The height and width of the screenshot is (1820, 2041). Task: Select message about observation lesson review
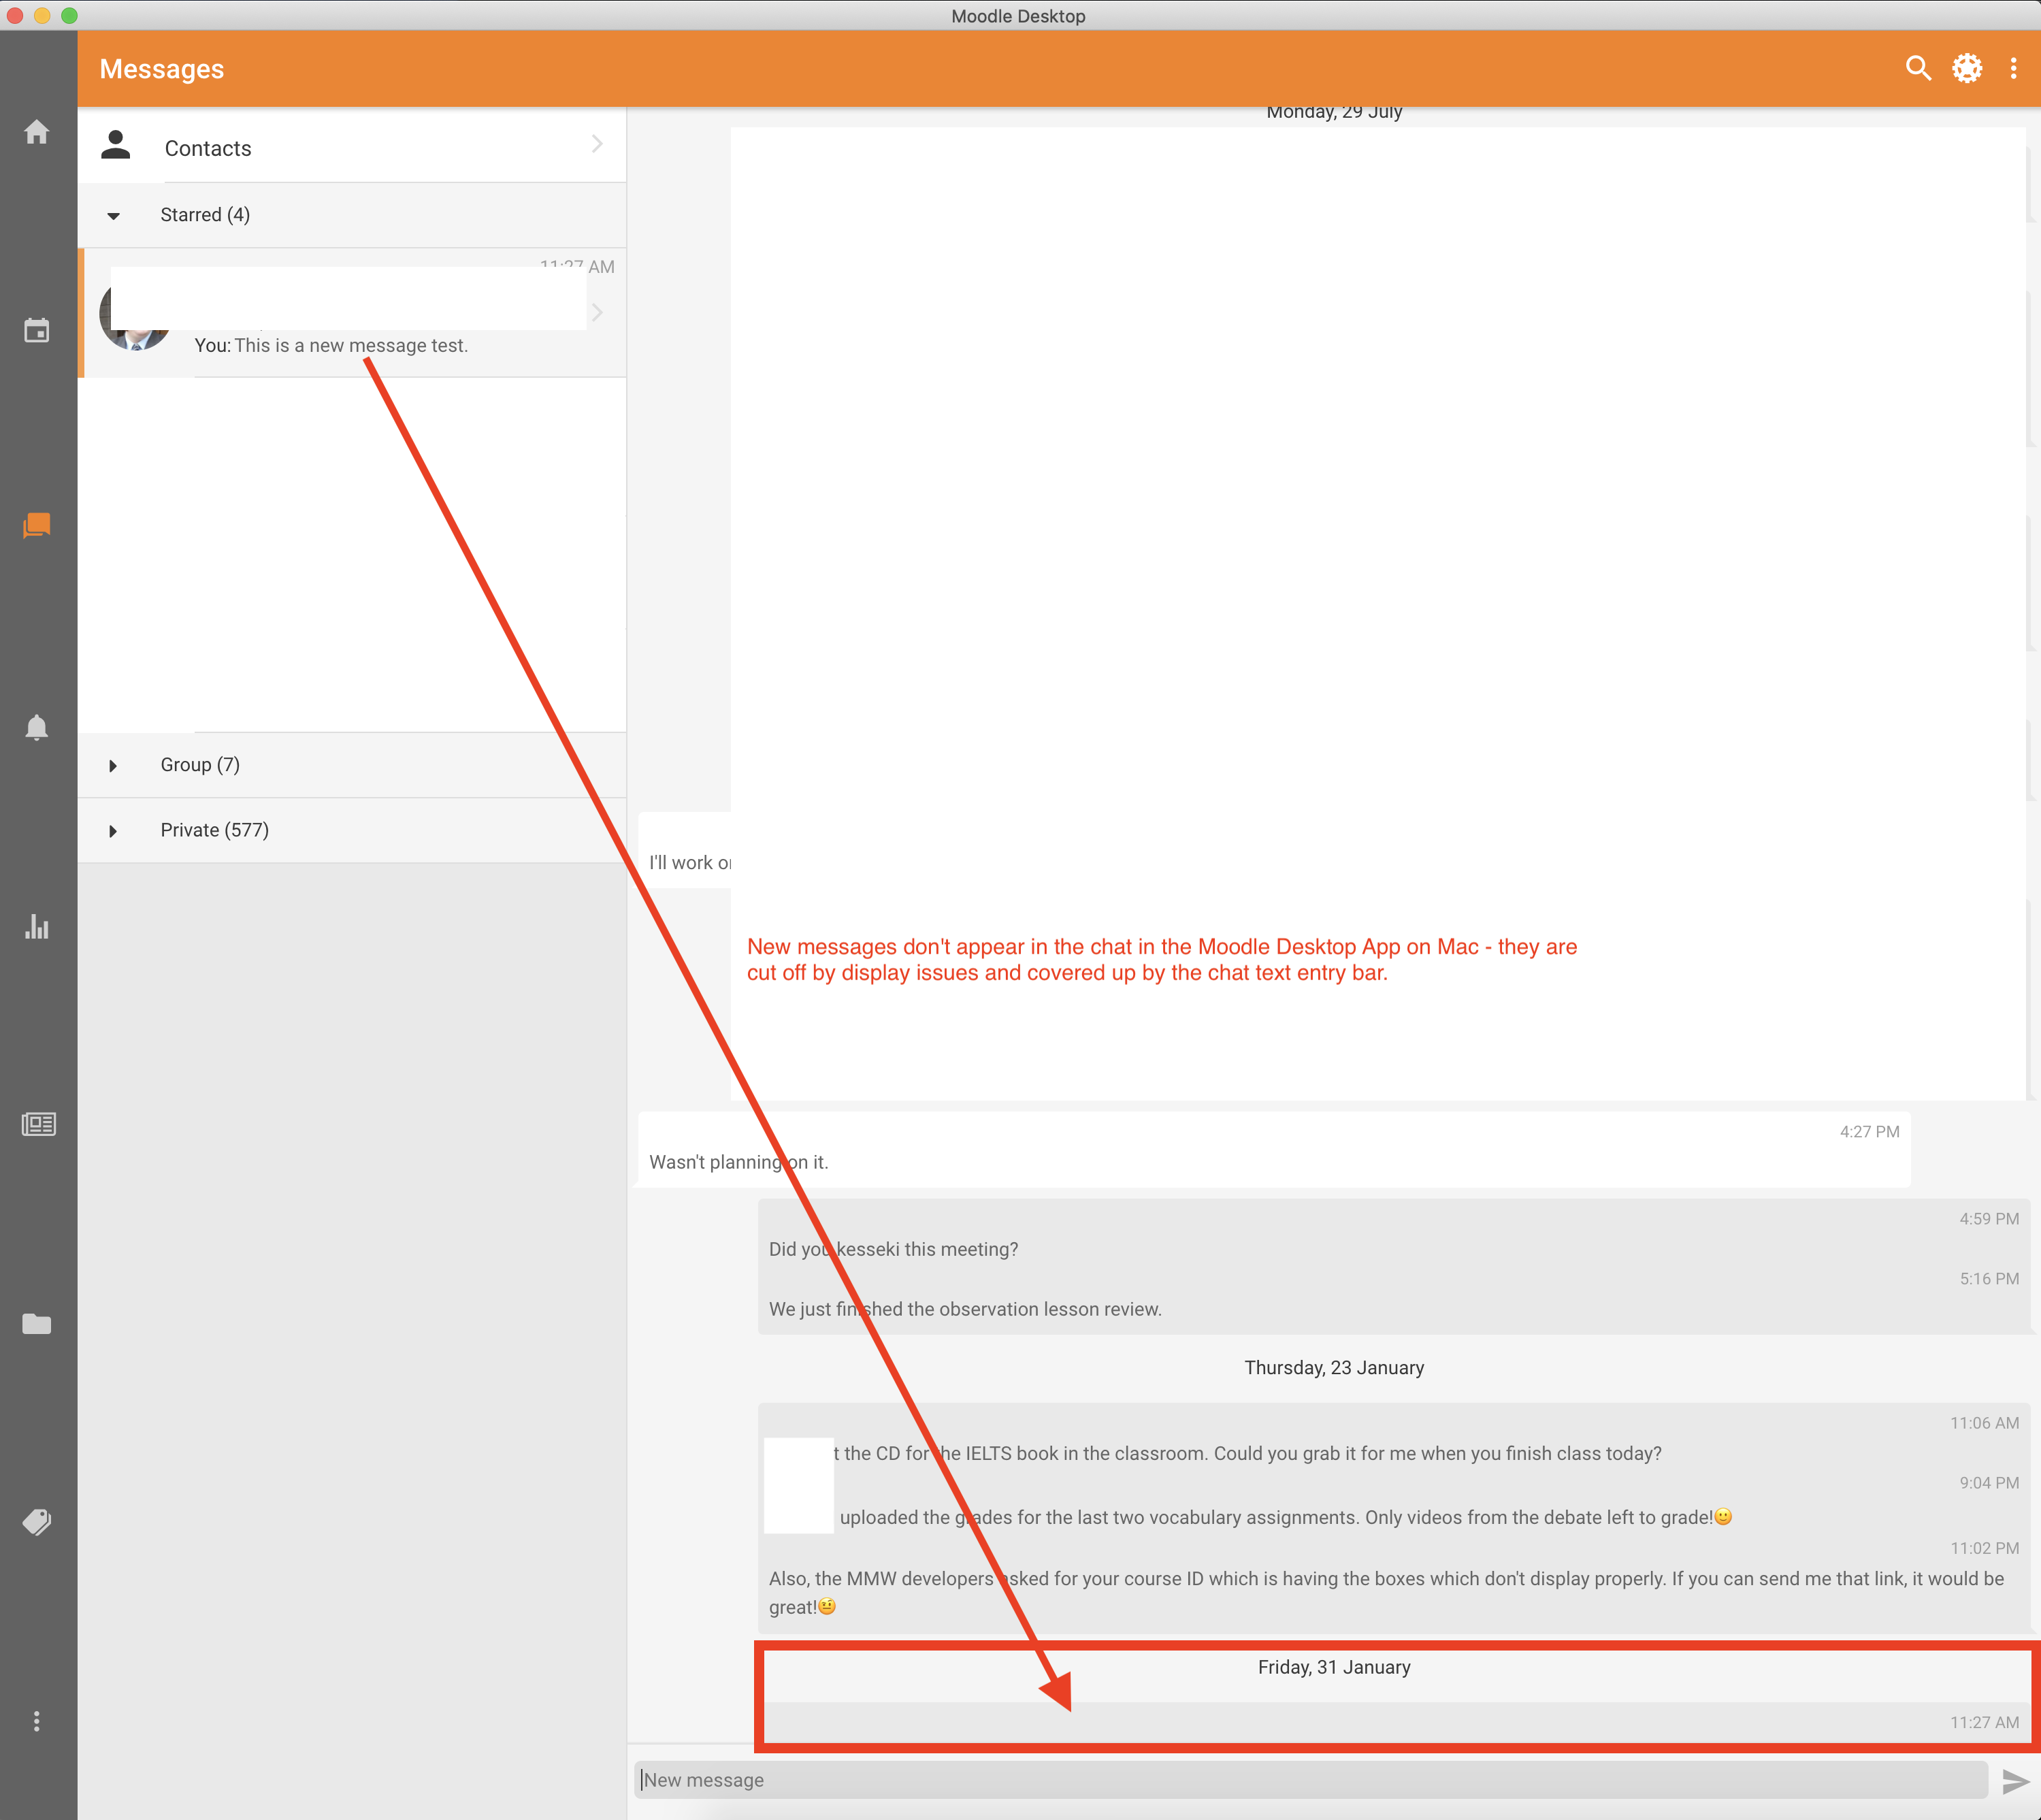click(x=965, y=1309)
